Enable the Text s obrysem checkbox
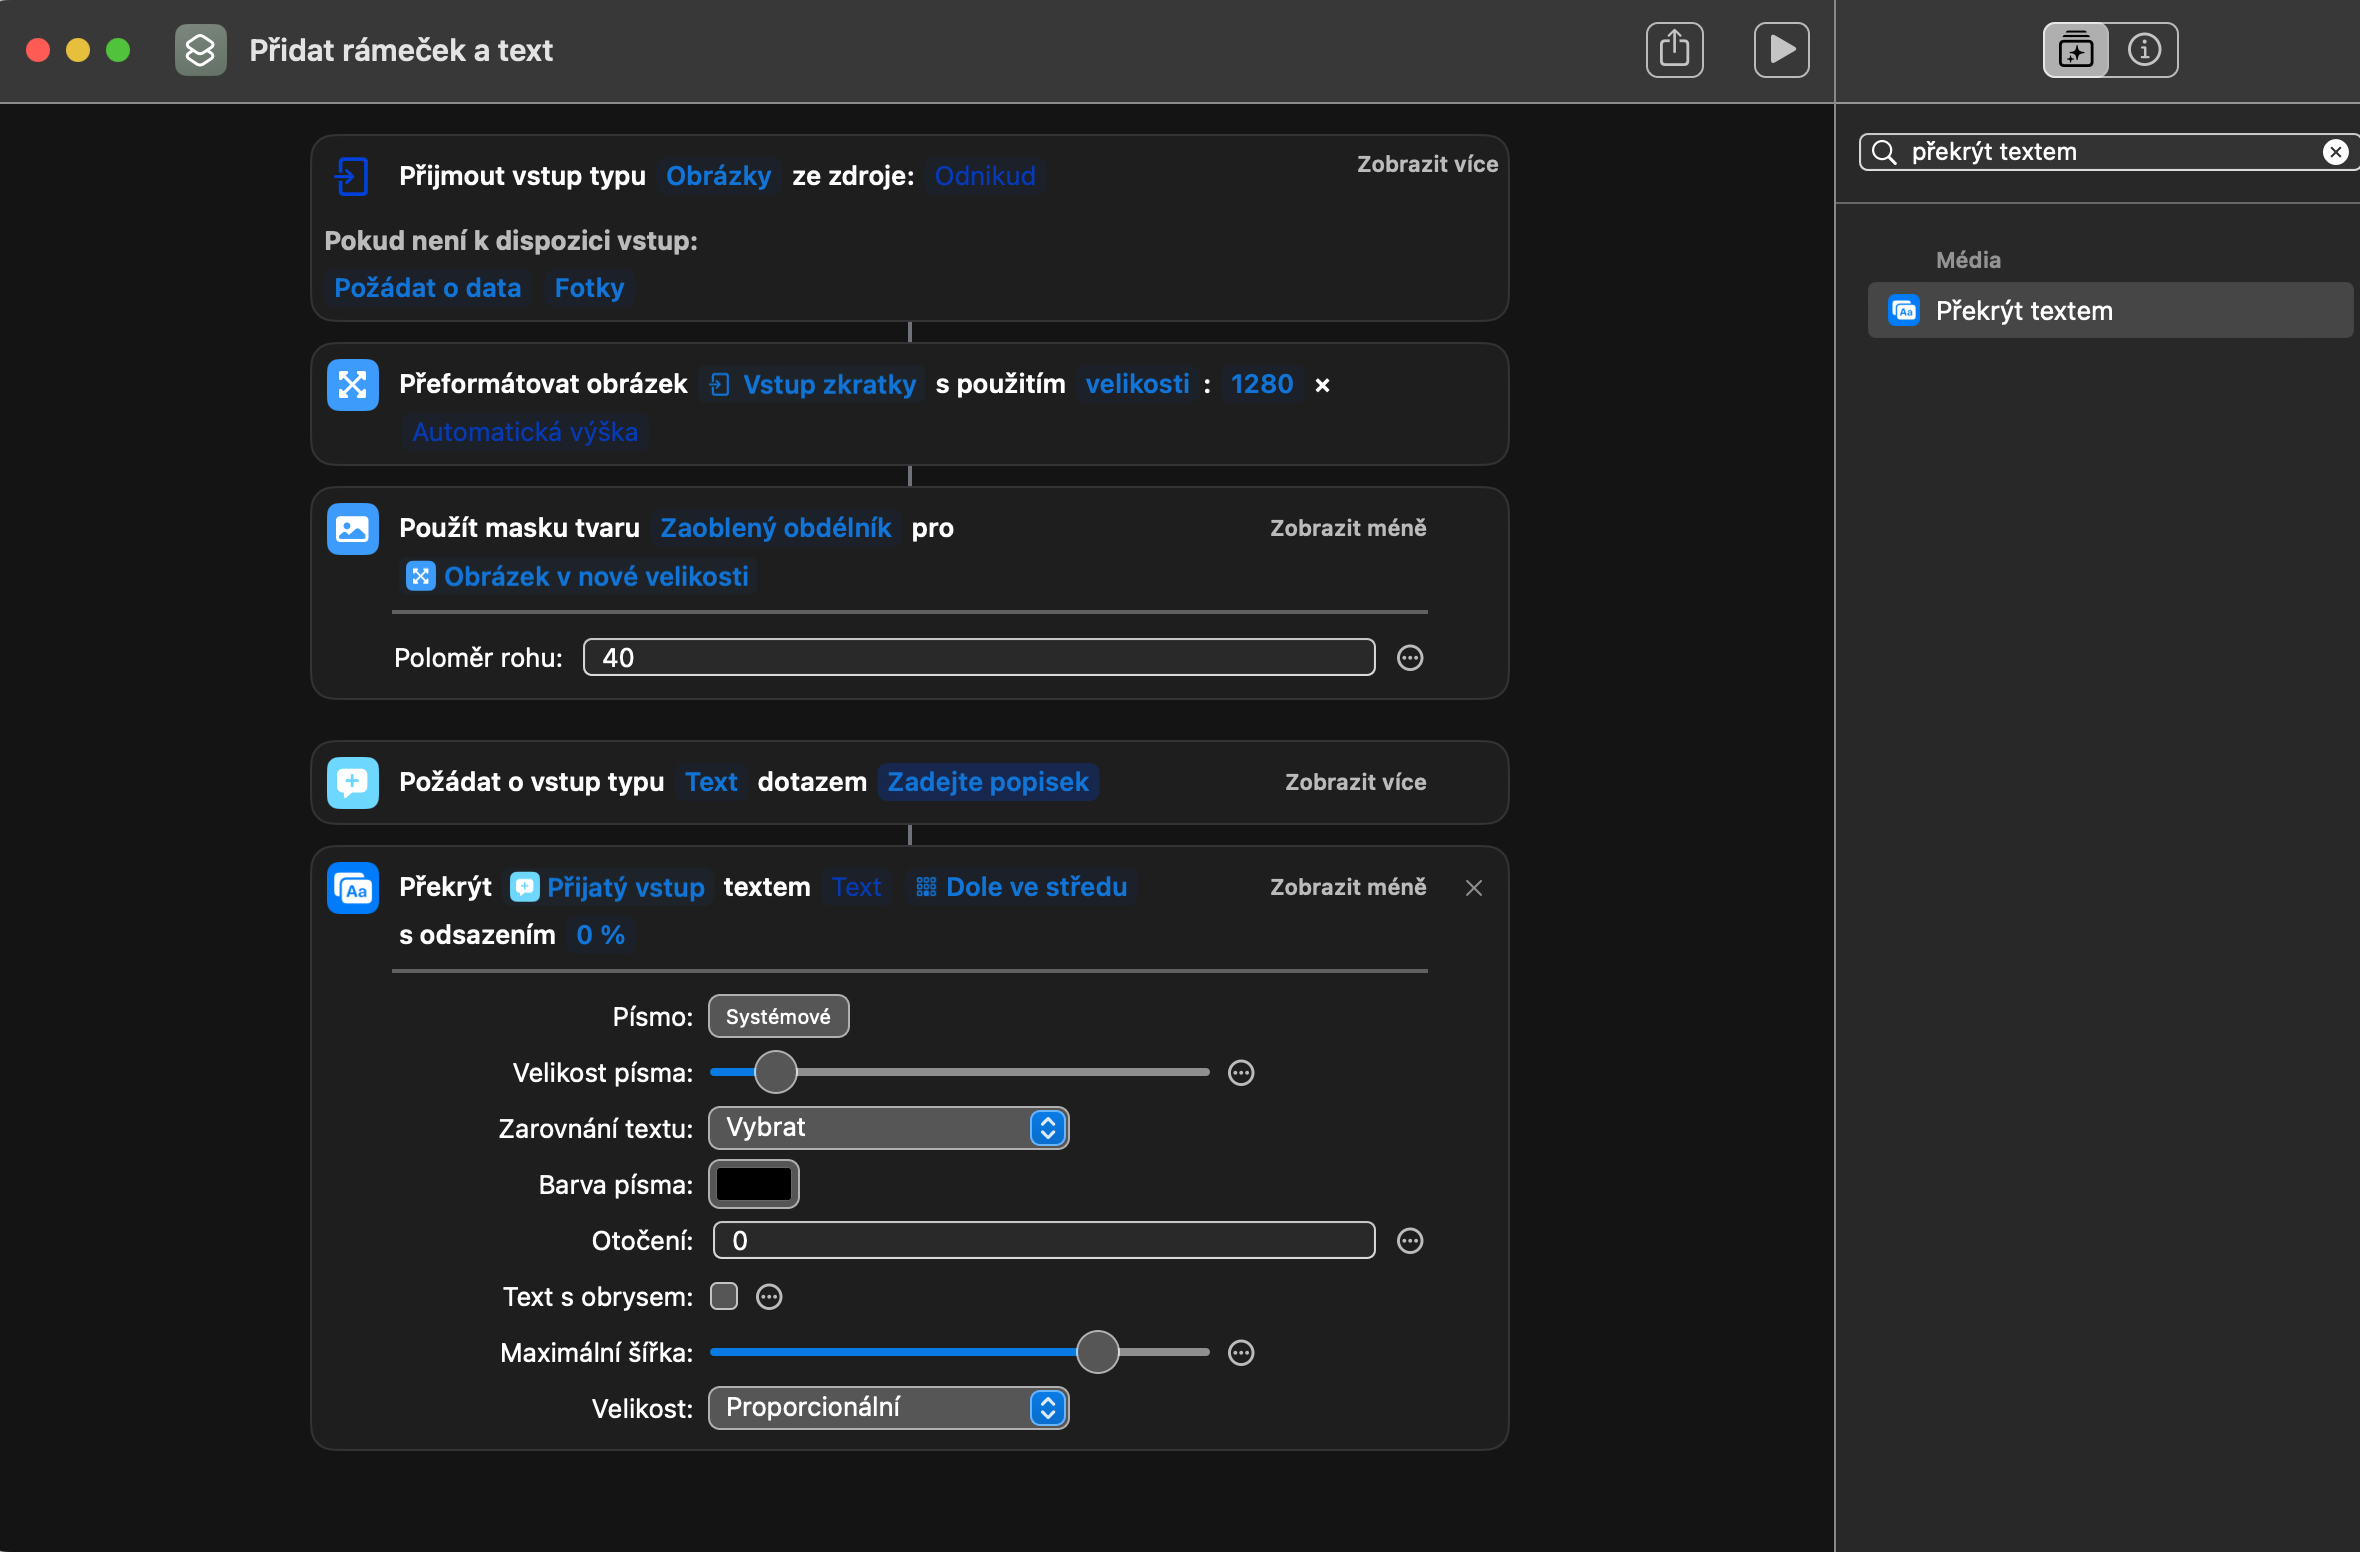Screen dimensions: 2360x1552 [724, 1297]
